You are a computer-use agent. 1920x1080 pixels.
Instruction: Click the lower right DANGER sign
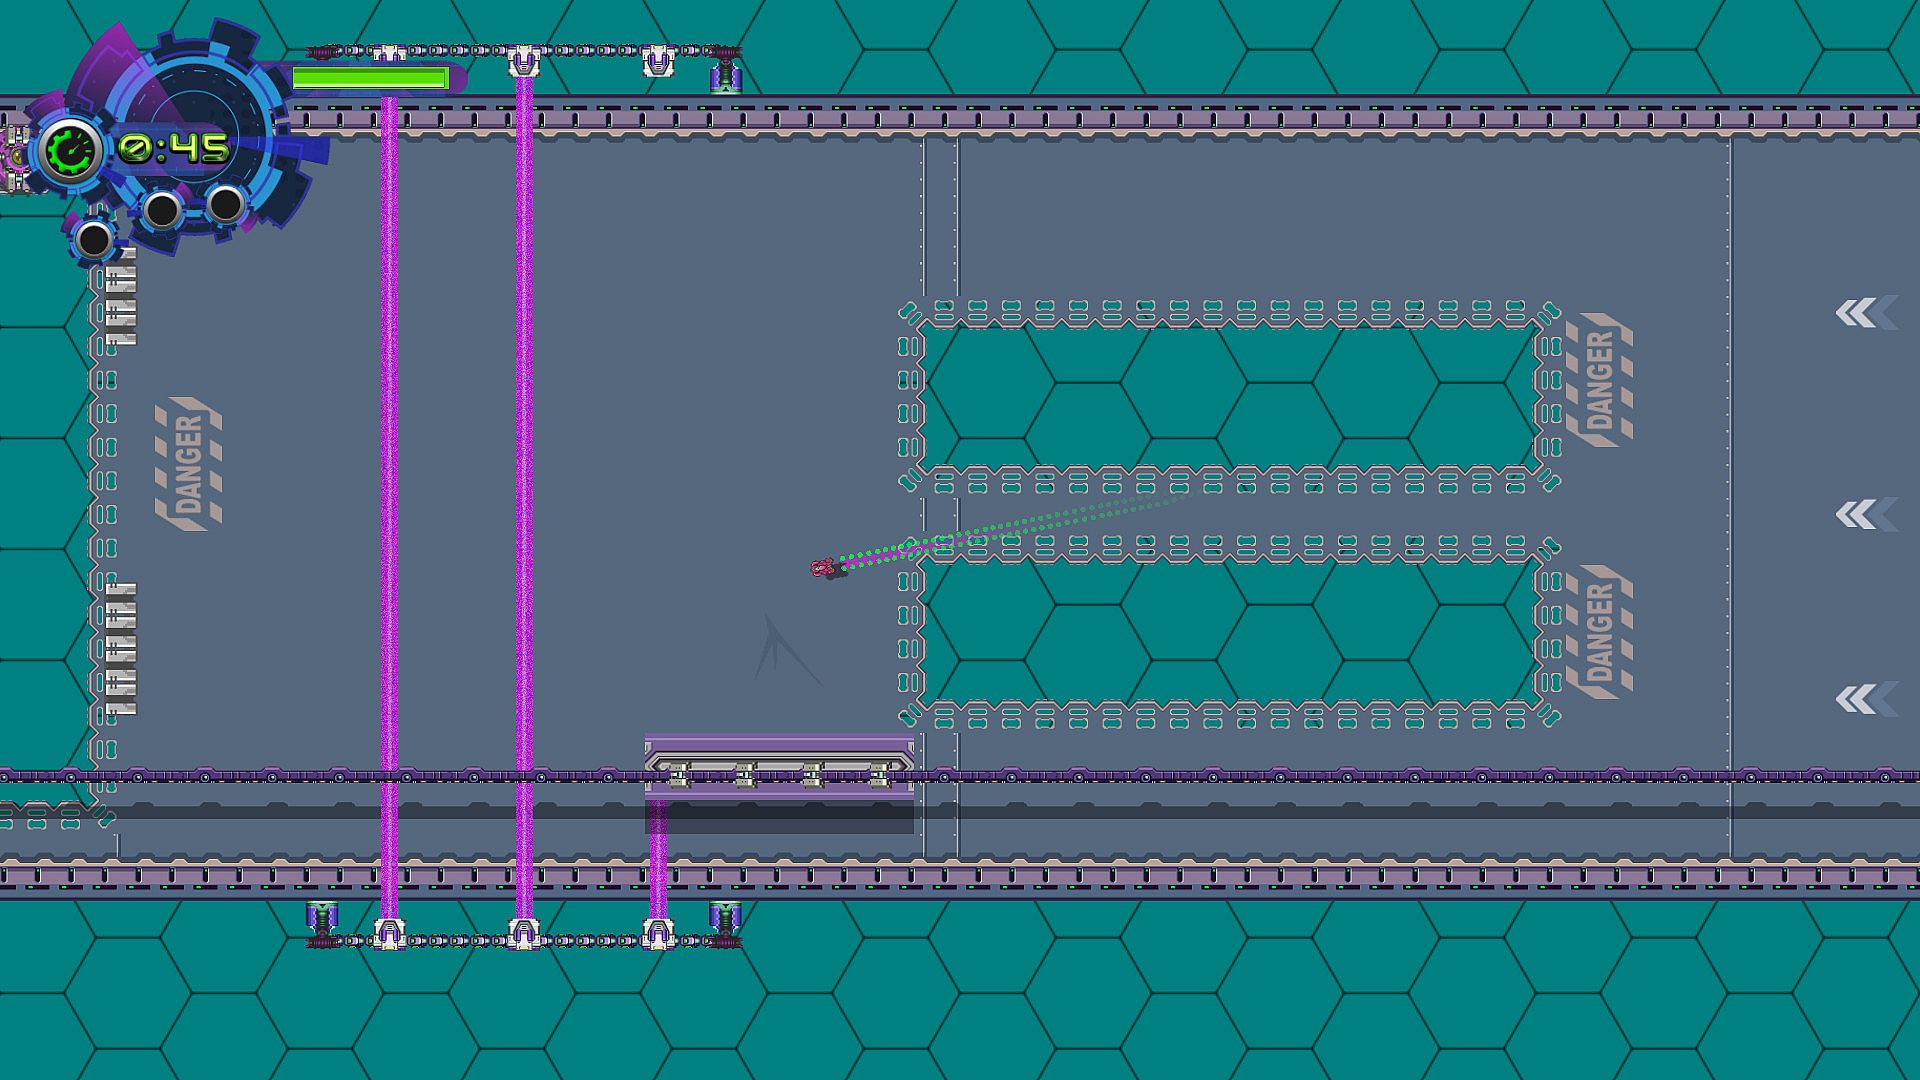pos(1598,632)
